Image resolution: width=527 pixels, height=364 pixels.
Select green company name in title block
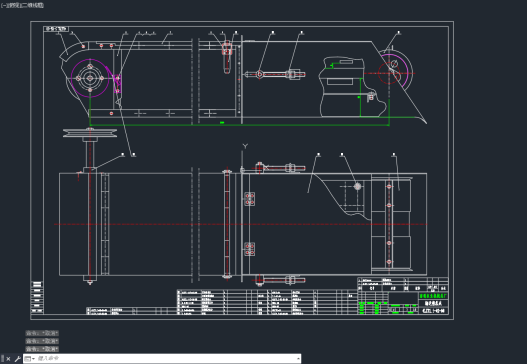tap(434, 296)
